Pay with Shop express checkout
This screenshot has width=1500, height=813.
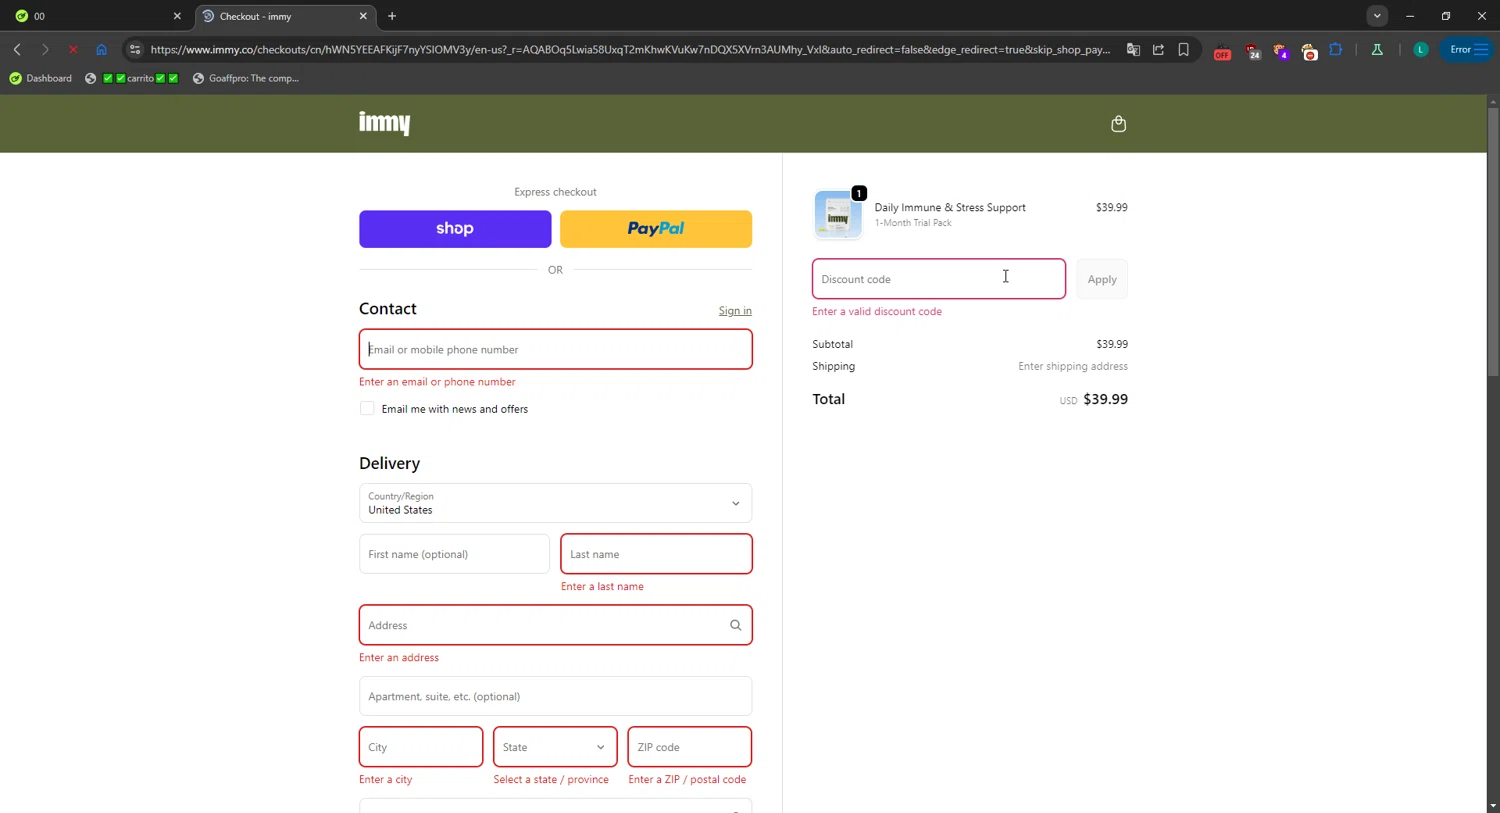pyautogui.click(x=455, y=229)
